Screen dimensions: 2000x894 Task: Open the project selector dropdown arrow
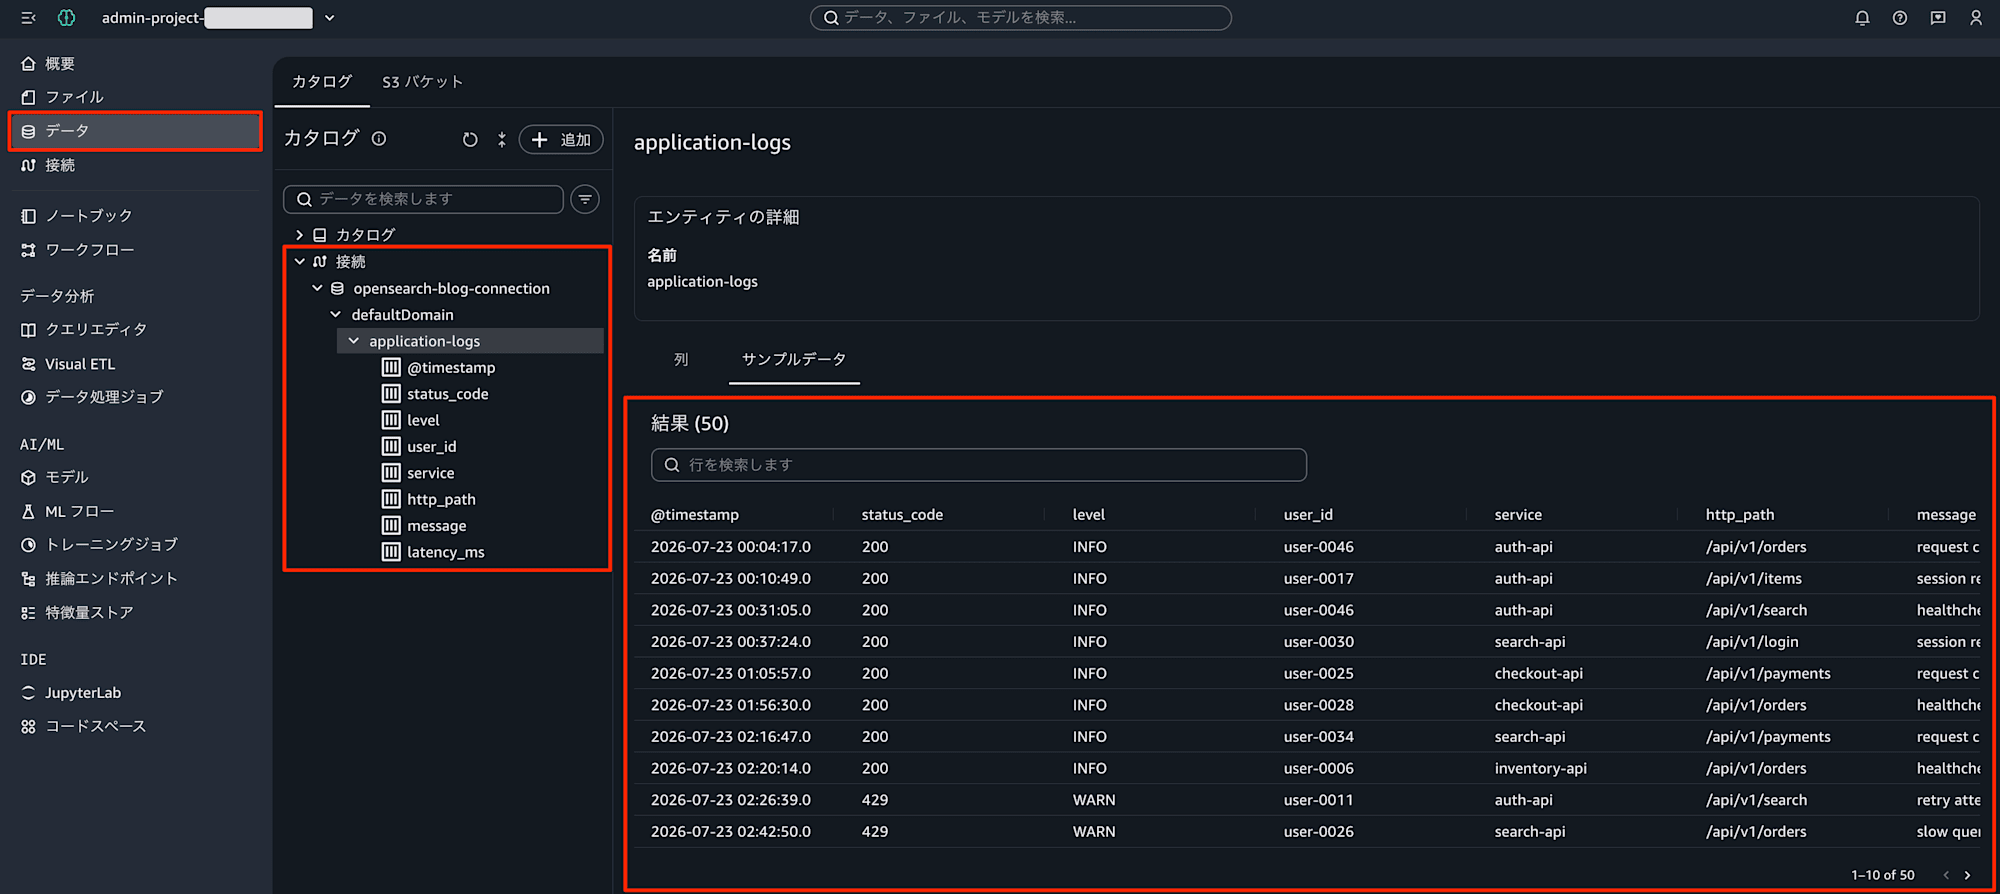[330, 18]
